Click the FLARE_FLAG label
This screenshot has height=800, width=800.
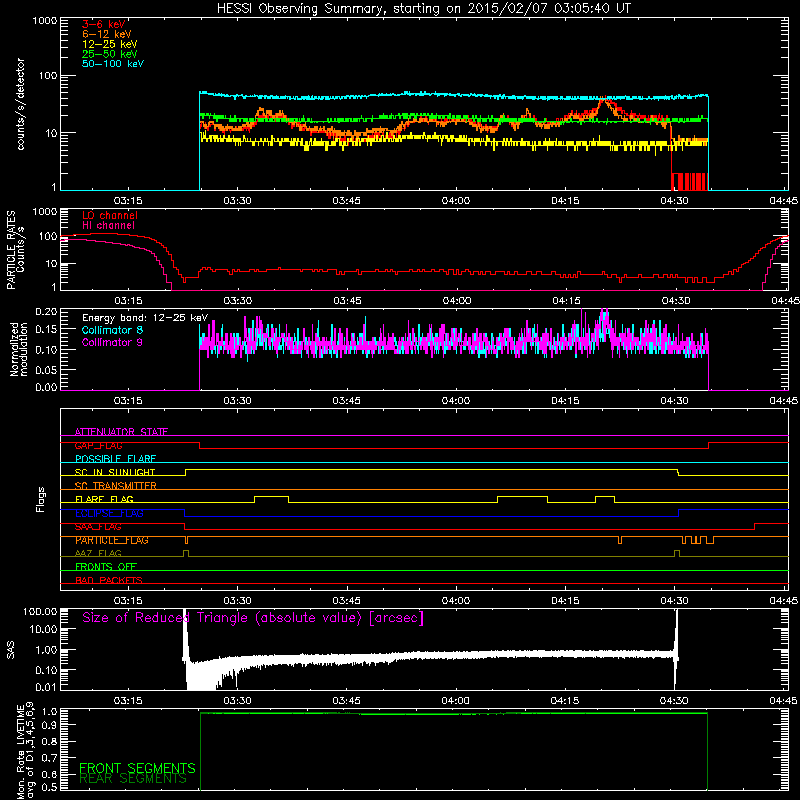pos(104,499)
